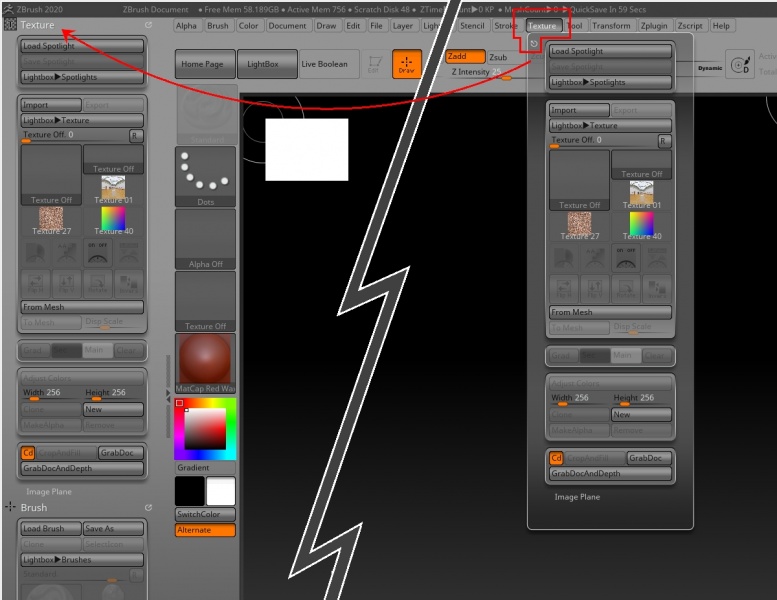
Task: Select Texture 40 rainbow swatch in left panel
Action: (x=113, y=220)
